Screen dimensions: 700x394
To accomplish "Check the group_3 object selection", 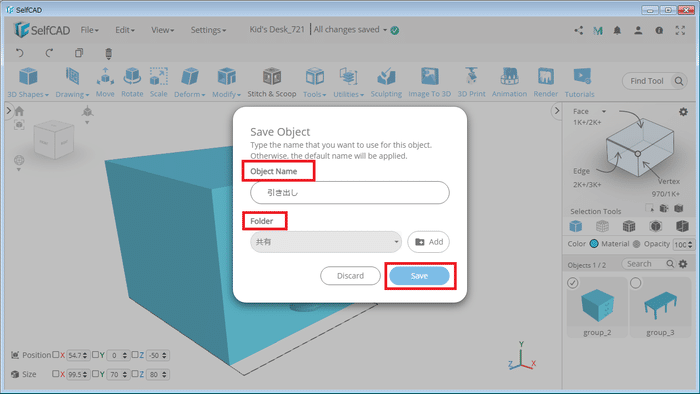I will point(636,283).
